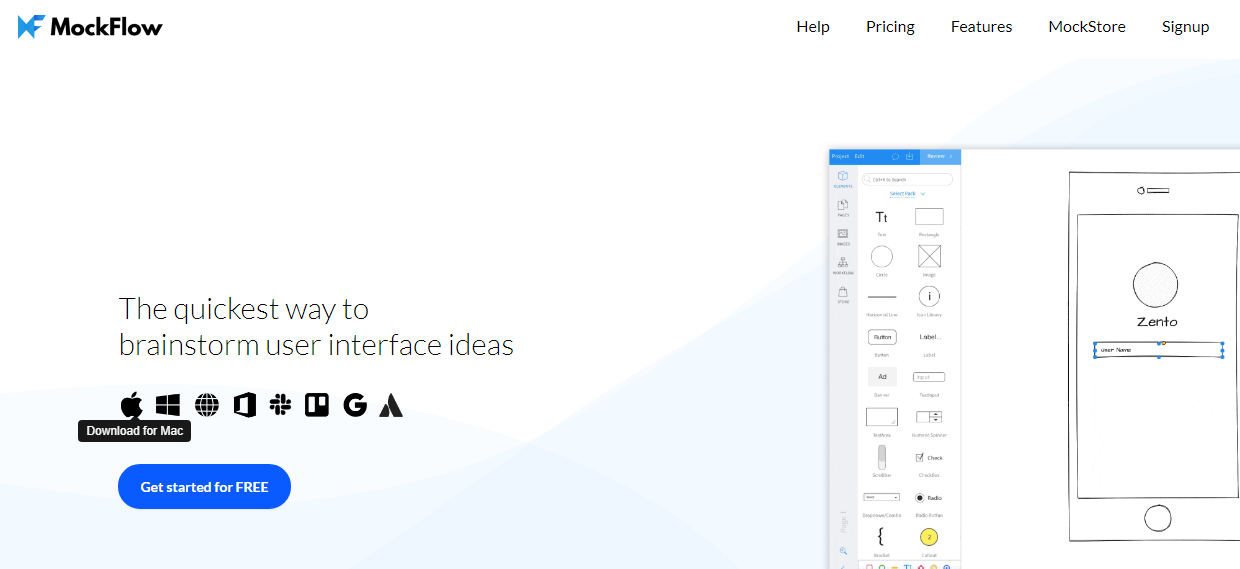The width and height of the screenshot is (1240, 569).
Task: Click the Apple Download for Mac icon
Action: pos(131,405)
